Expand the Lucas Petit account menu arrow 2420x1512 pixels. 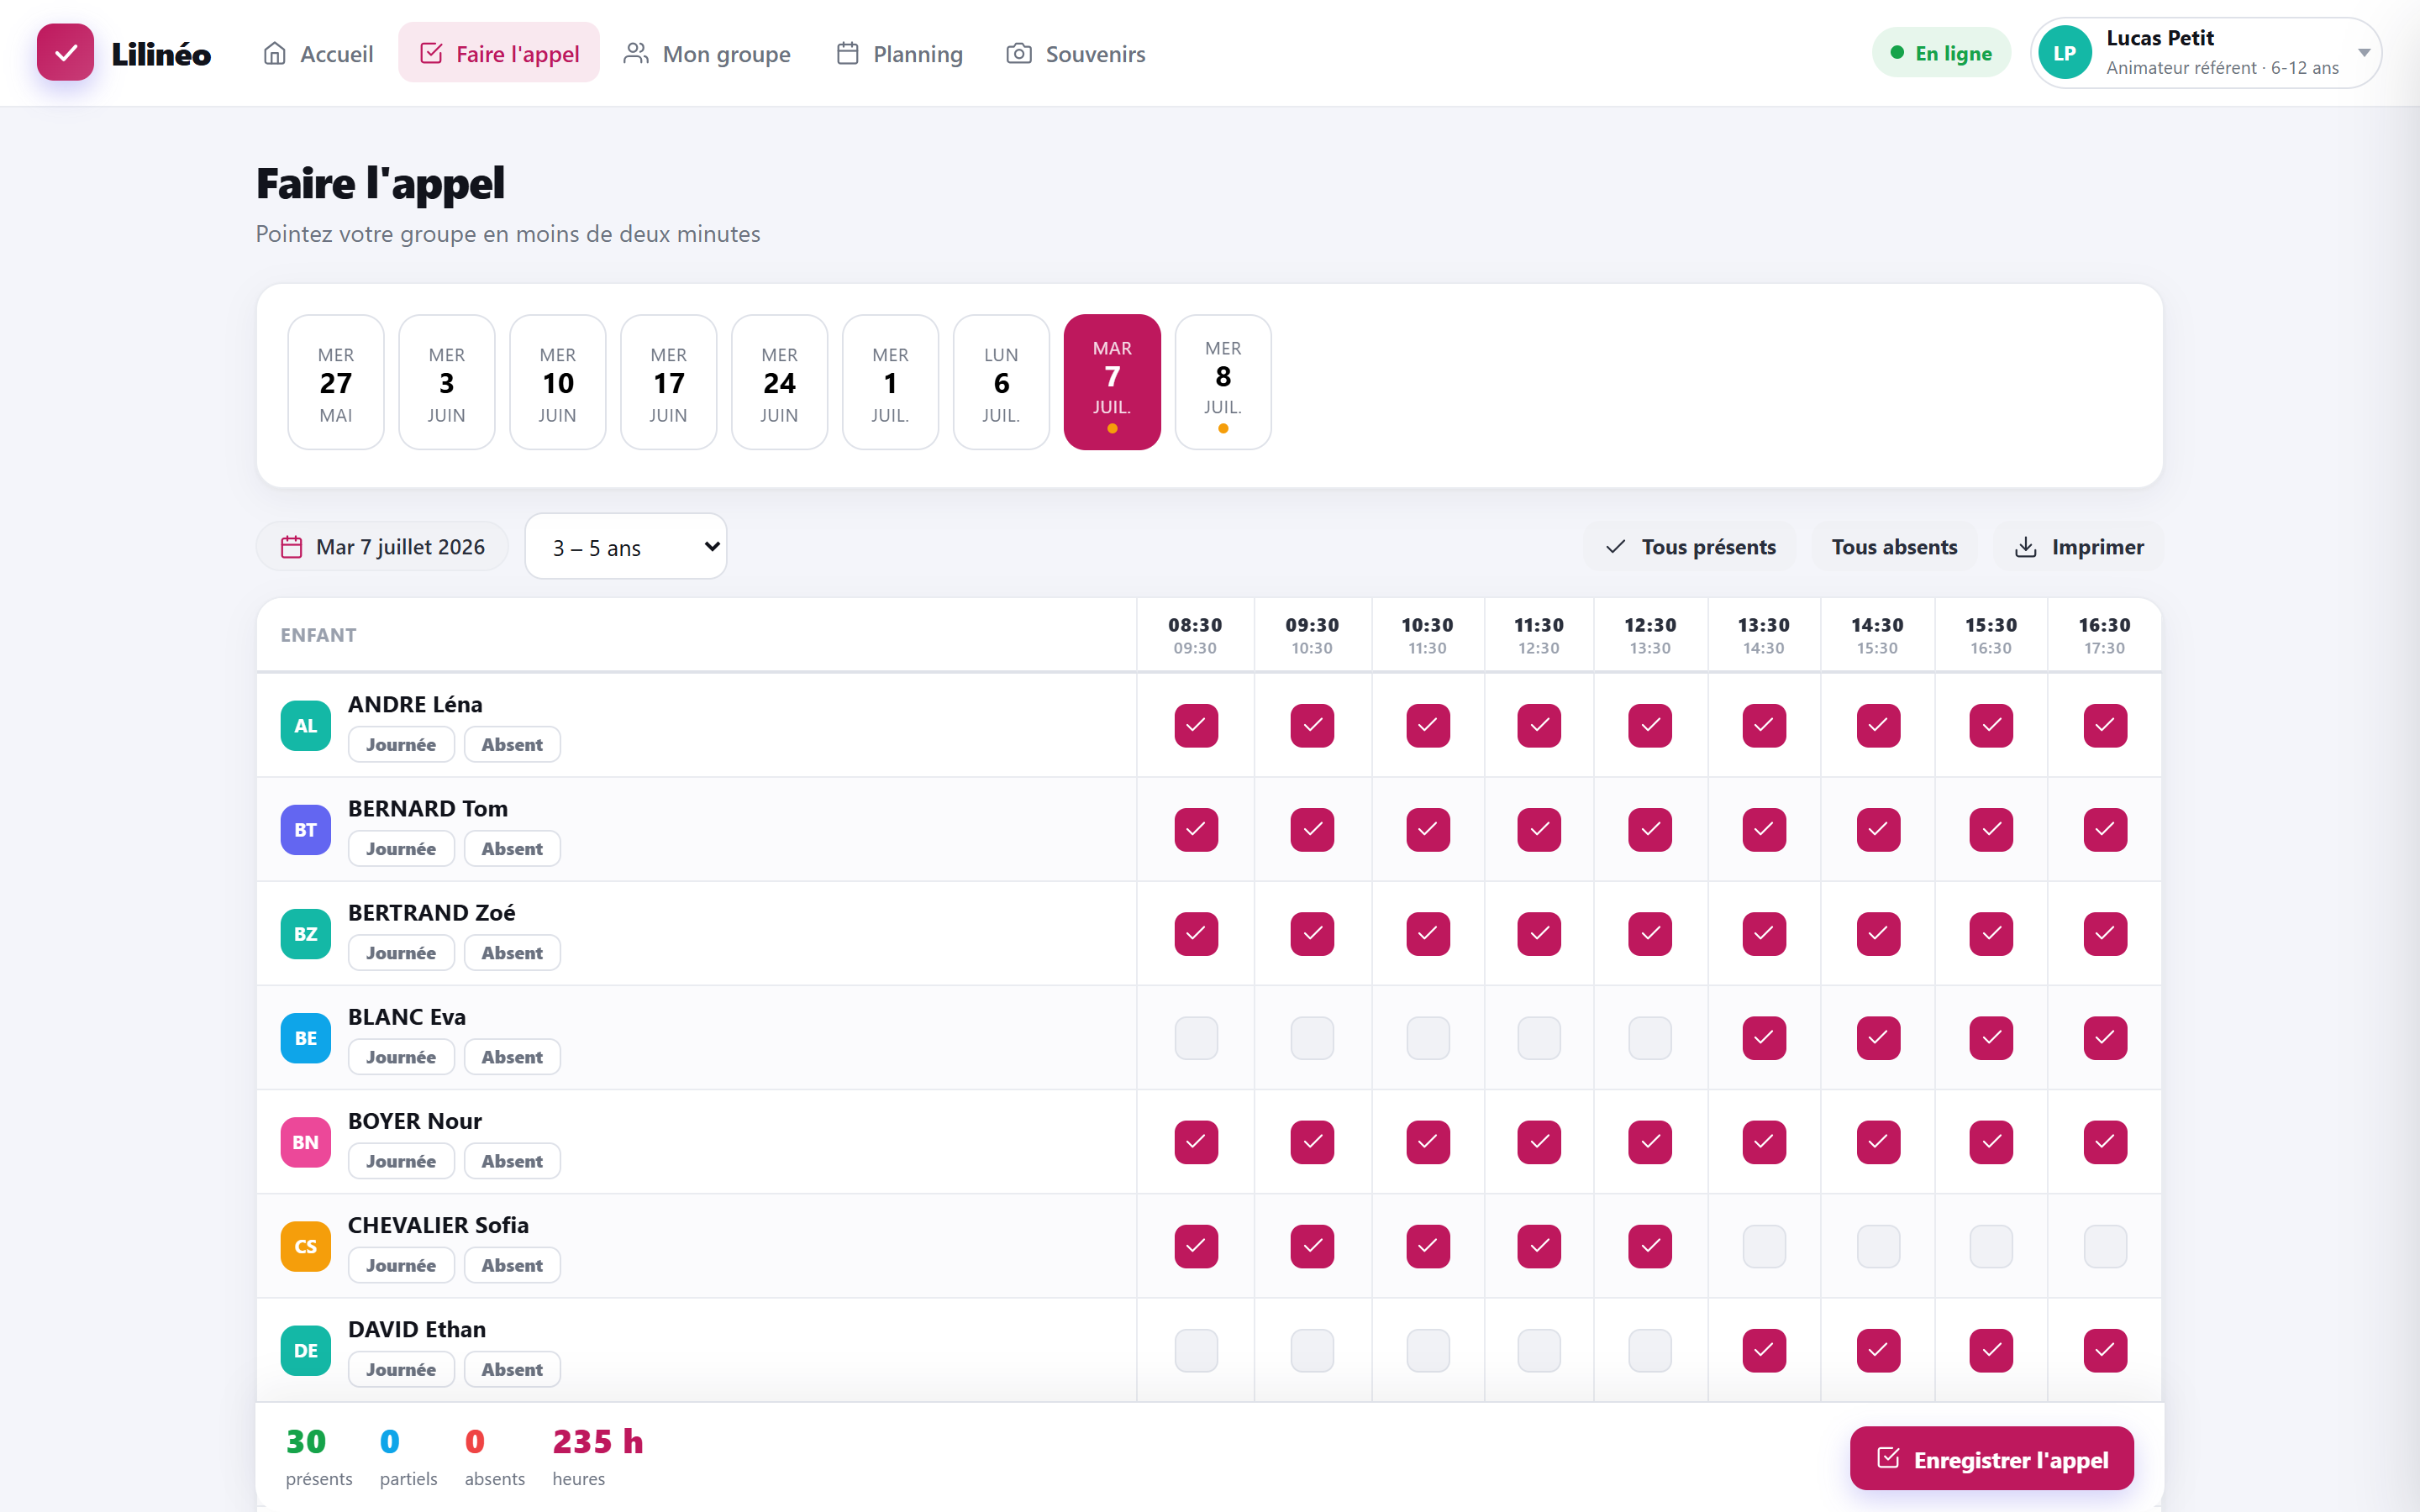point(2364,53)
